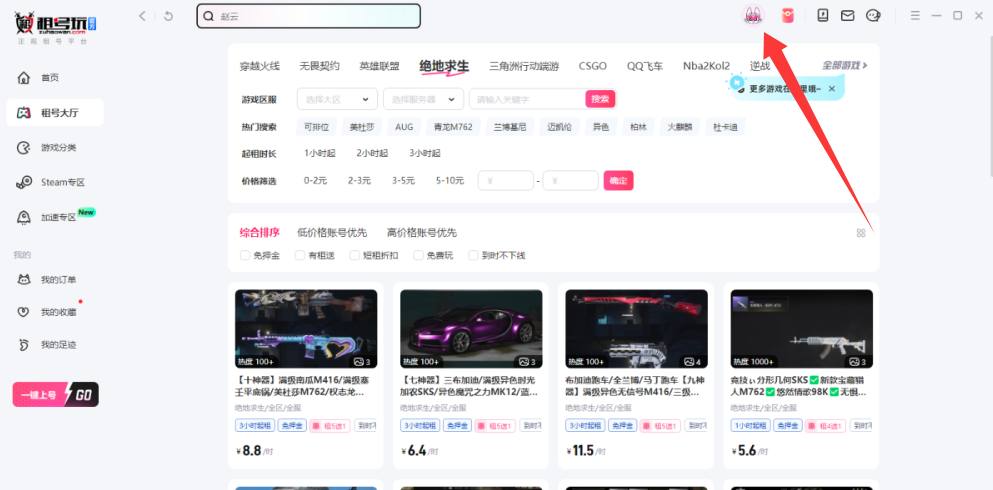This screenshot has width=993, height=490.
Task: Enable the 免押金 checkbox
Action: [x=245, y=255]
